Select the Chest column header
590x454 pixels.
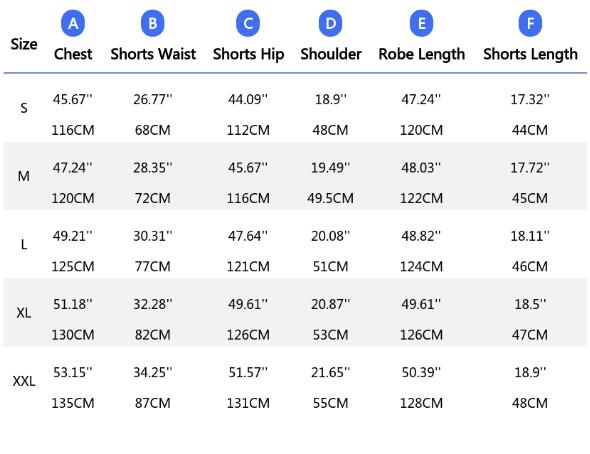click(x=73, y=54)
